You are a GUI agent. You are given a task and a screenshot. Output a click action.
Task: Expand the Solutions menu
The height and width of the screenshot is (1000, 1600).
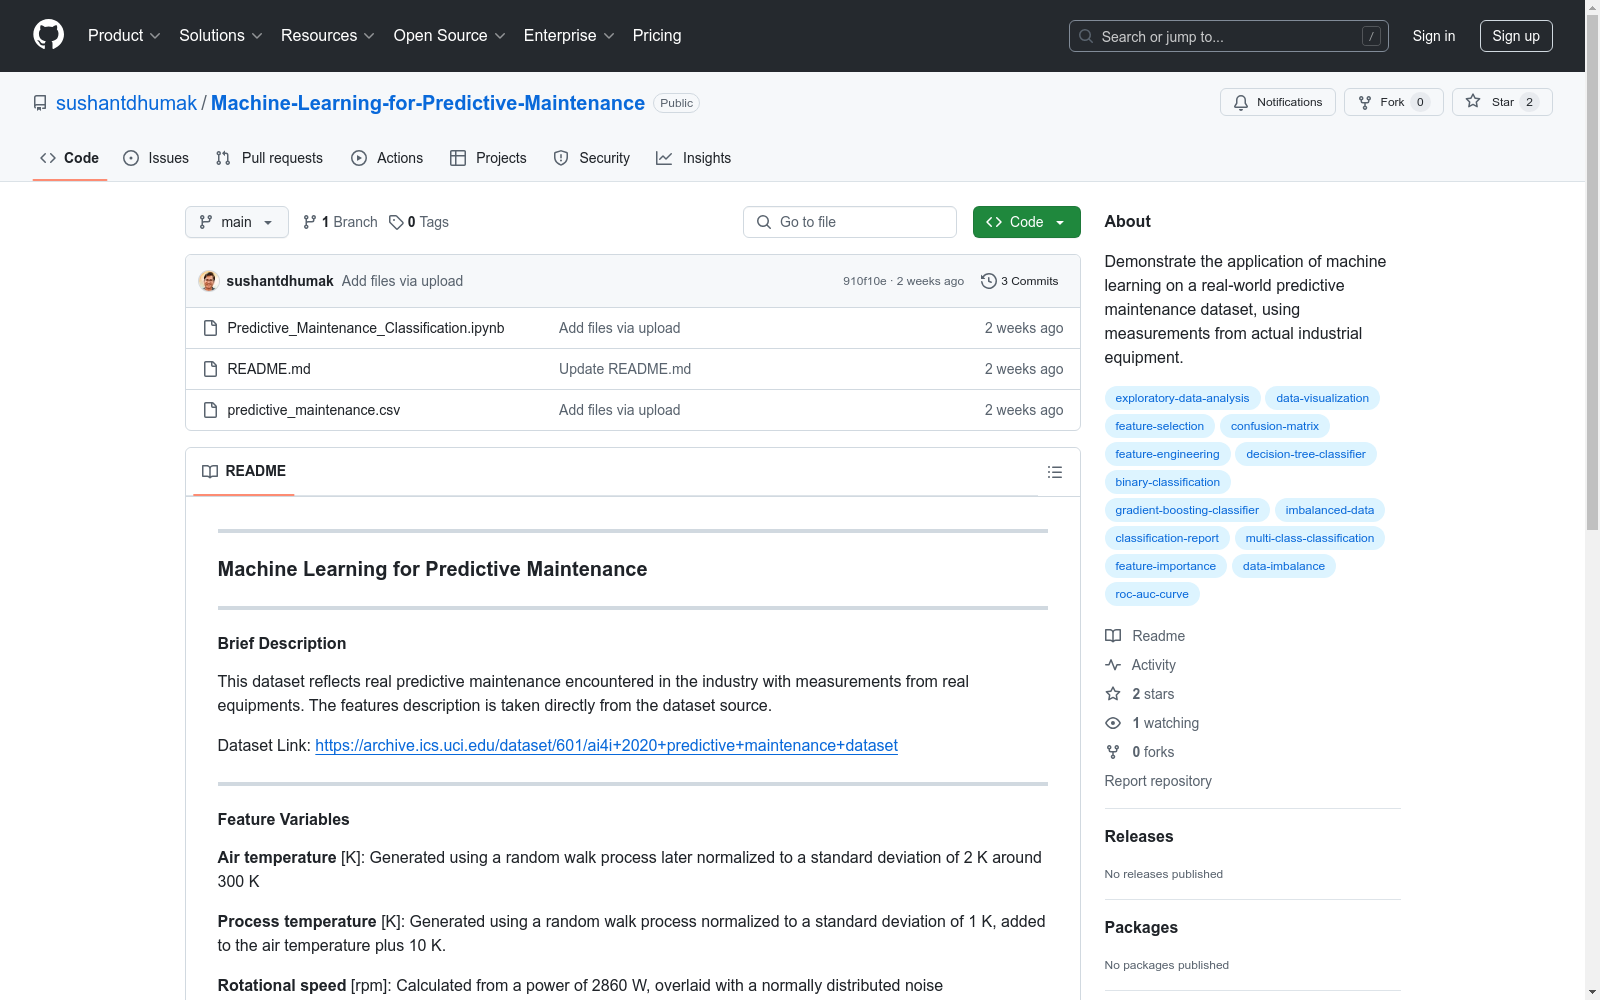(x=221, y=36)
